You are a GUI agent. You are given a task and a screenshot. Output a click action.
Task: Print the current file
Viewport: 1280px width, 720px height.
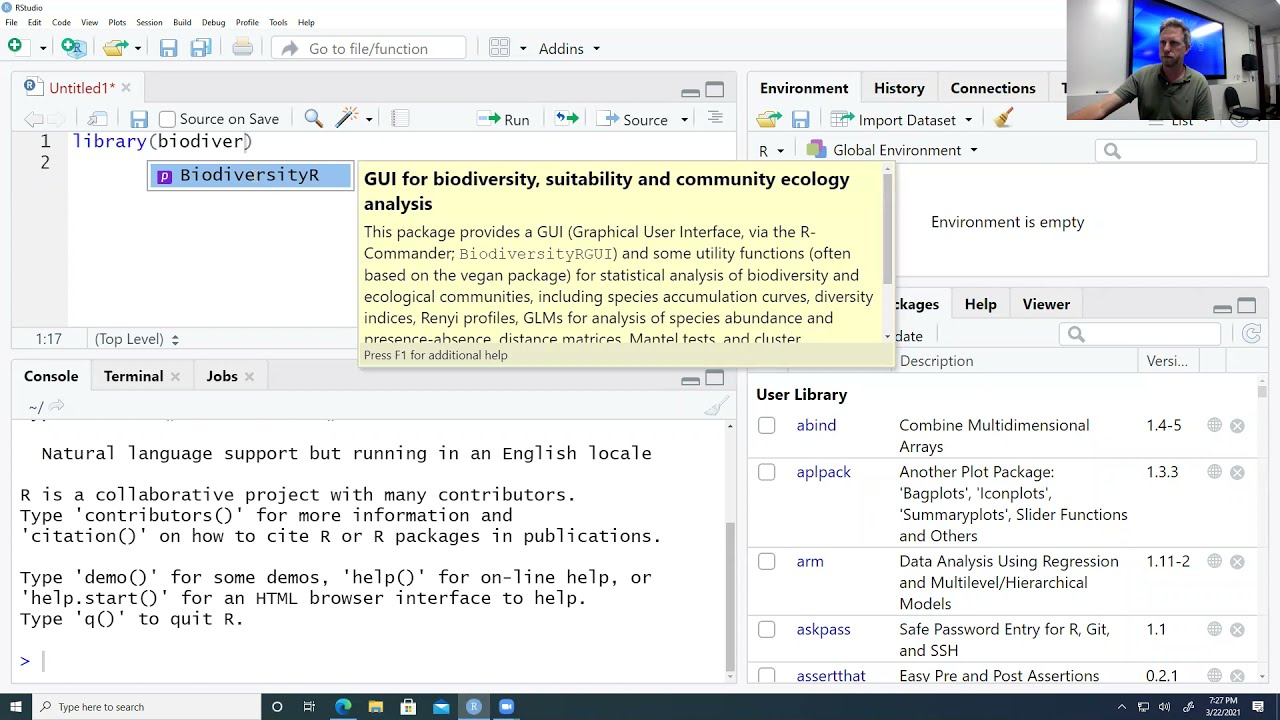click(242, 48)
